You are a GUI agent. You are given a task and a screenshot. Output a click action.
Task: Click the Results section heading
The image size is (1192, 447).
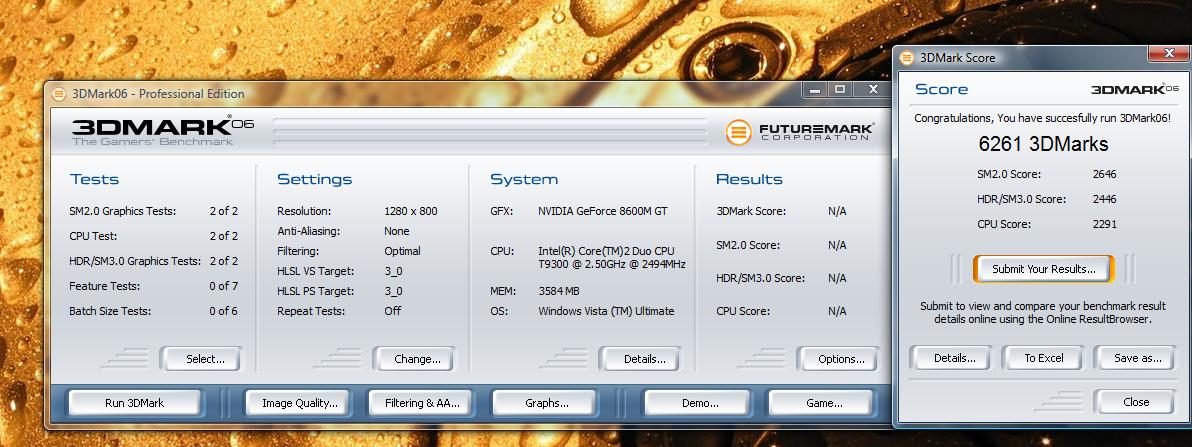coord(749,179)
